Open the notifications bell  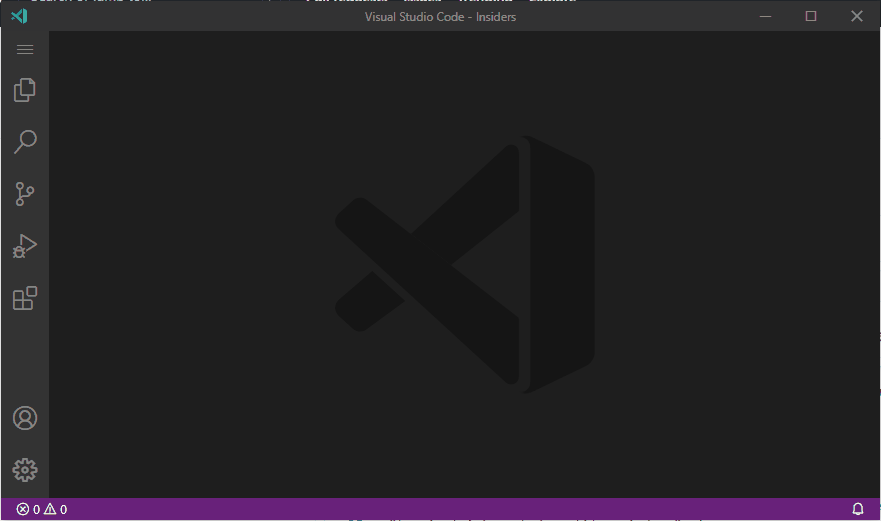857,509
